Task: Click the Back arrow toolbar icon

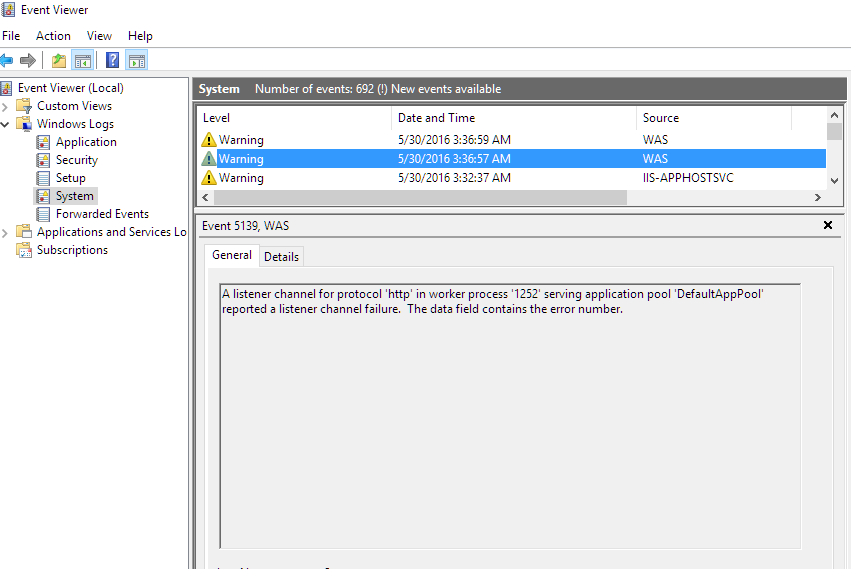Action: 7,61
